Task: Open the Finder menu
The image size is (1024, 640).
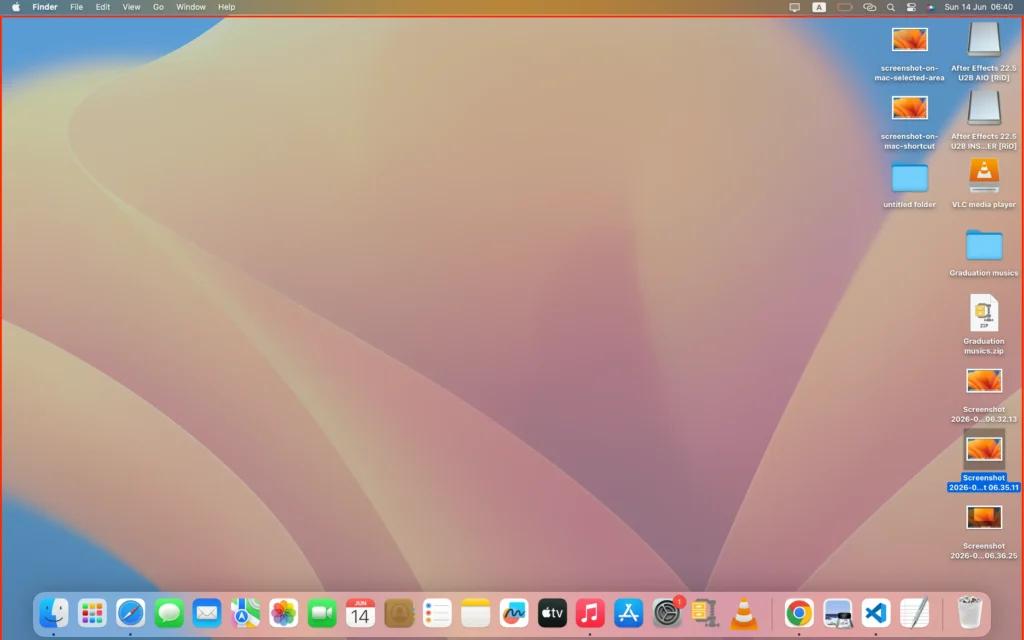Action: tap(45, 7)
